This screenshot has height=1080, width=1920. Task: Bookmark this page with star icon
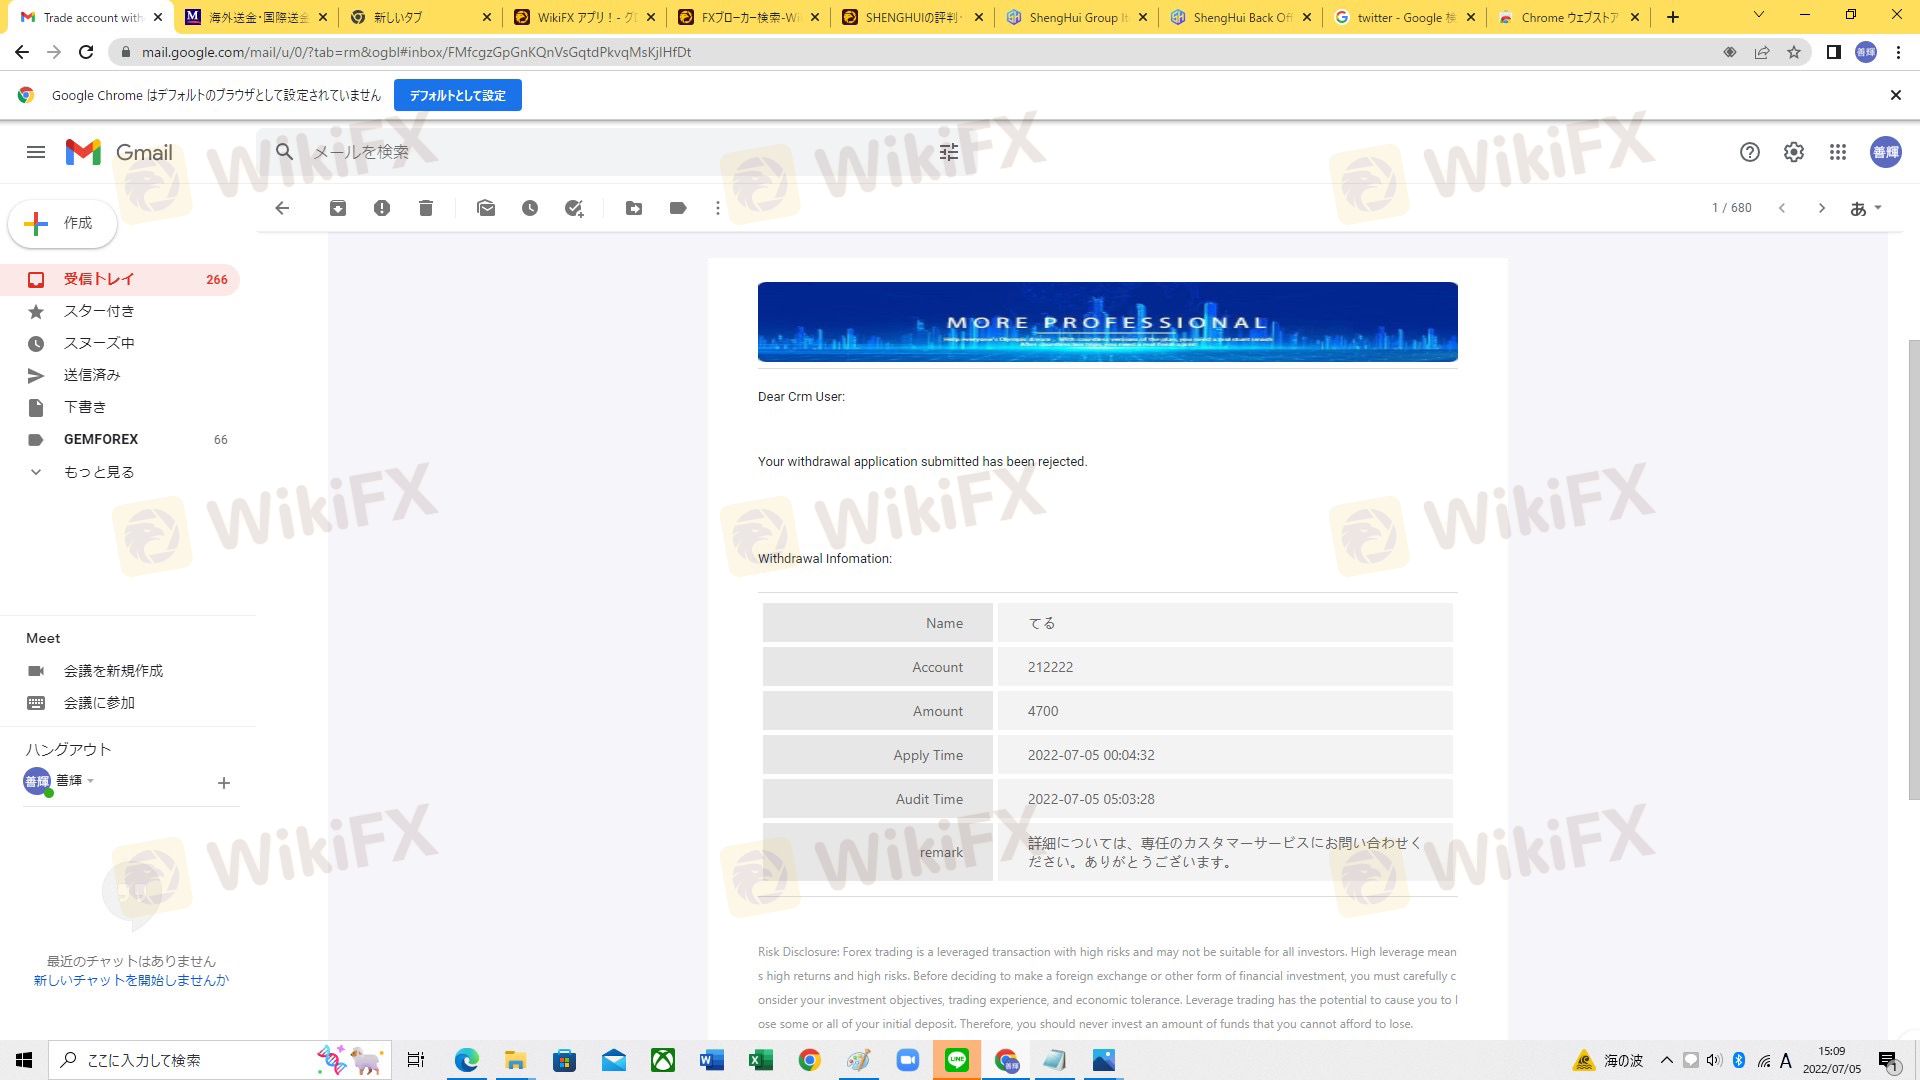(x=1794, y=52)
